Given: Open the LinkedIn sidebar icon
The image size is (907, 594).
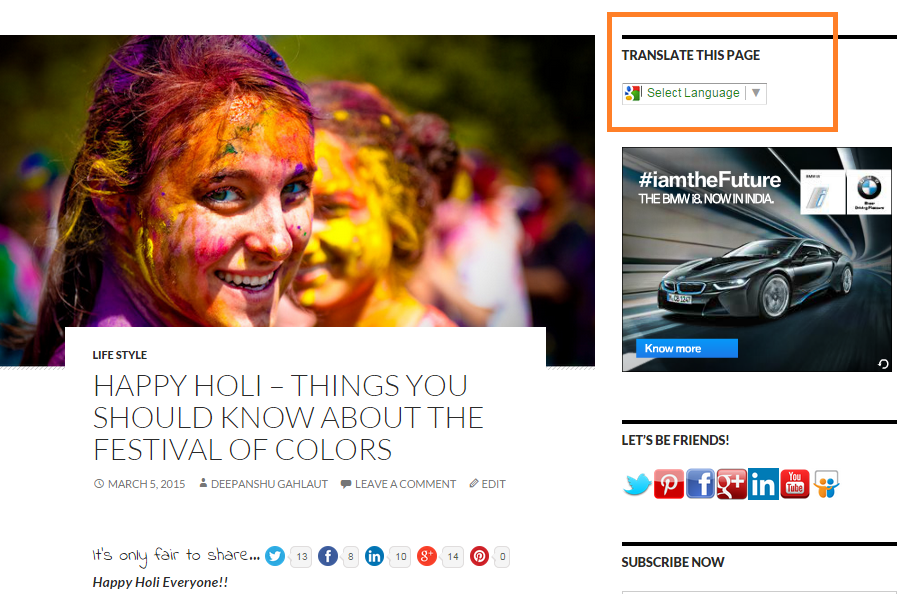Looking at the screenshot, I should click(x=763, y=484).
